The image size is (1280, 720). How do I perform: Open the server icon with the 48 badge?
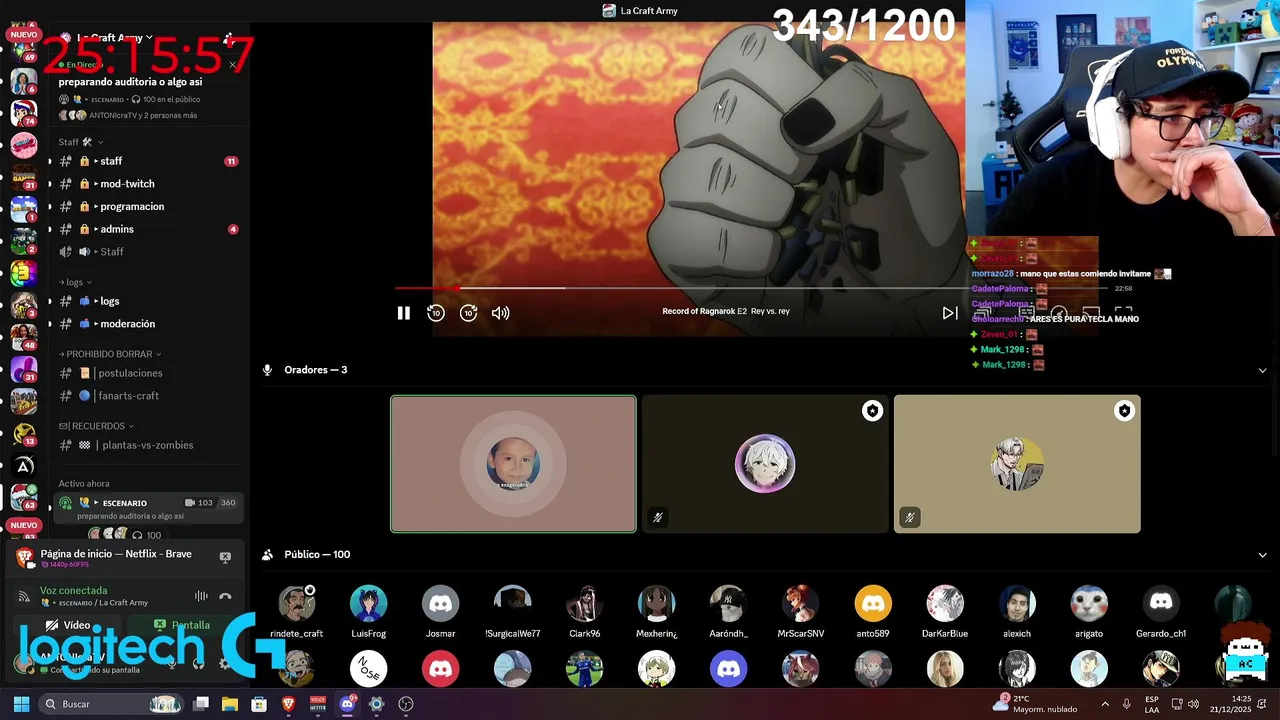pyautogui.click(x=24, y=336)
